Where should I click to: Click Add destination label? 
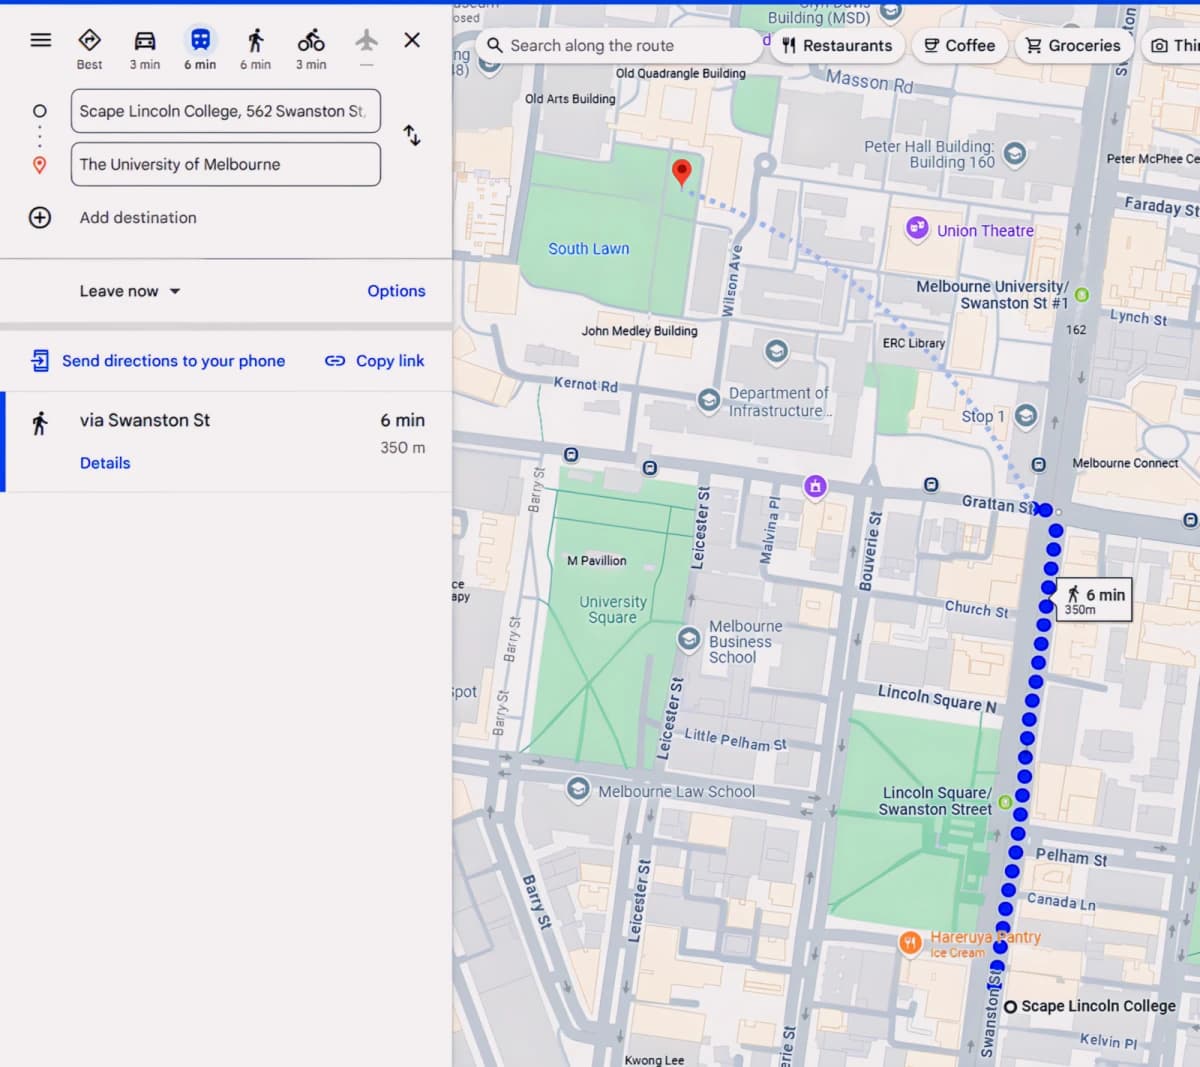pyautogui.click(x=138, y=218)
